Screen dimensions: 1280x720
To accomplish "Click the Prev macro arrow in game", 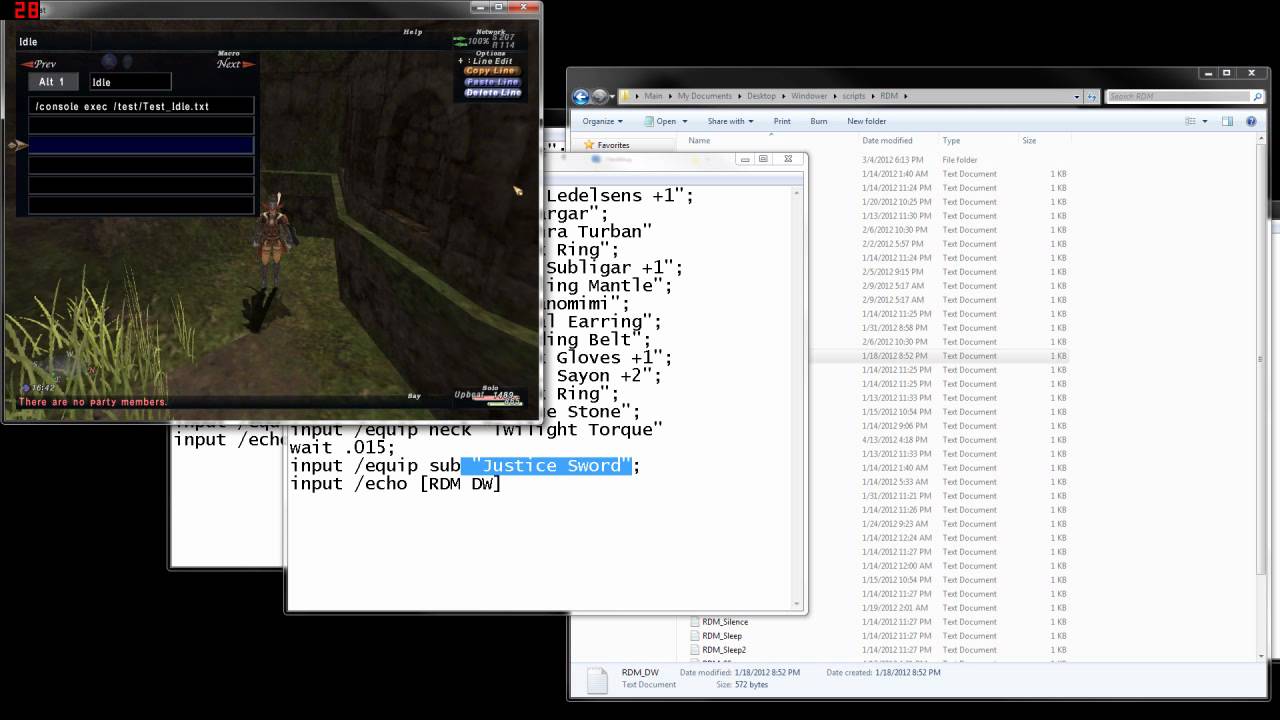I will [x=41, y=64].
